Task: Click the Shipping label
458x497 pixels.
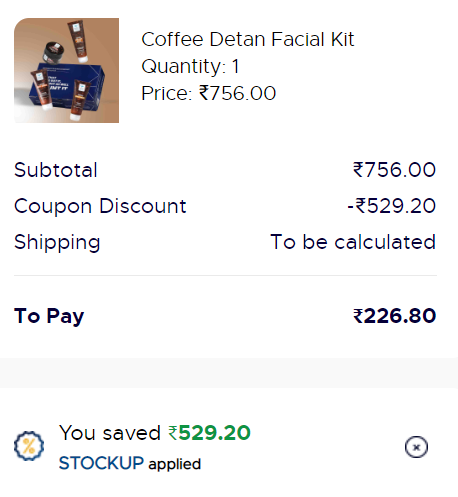Action: tap(57, 242)
